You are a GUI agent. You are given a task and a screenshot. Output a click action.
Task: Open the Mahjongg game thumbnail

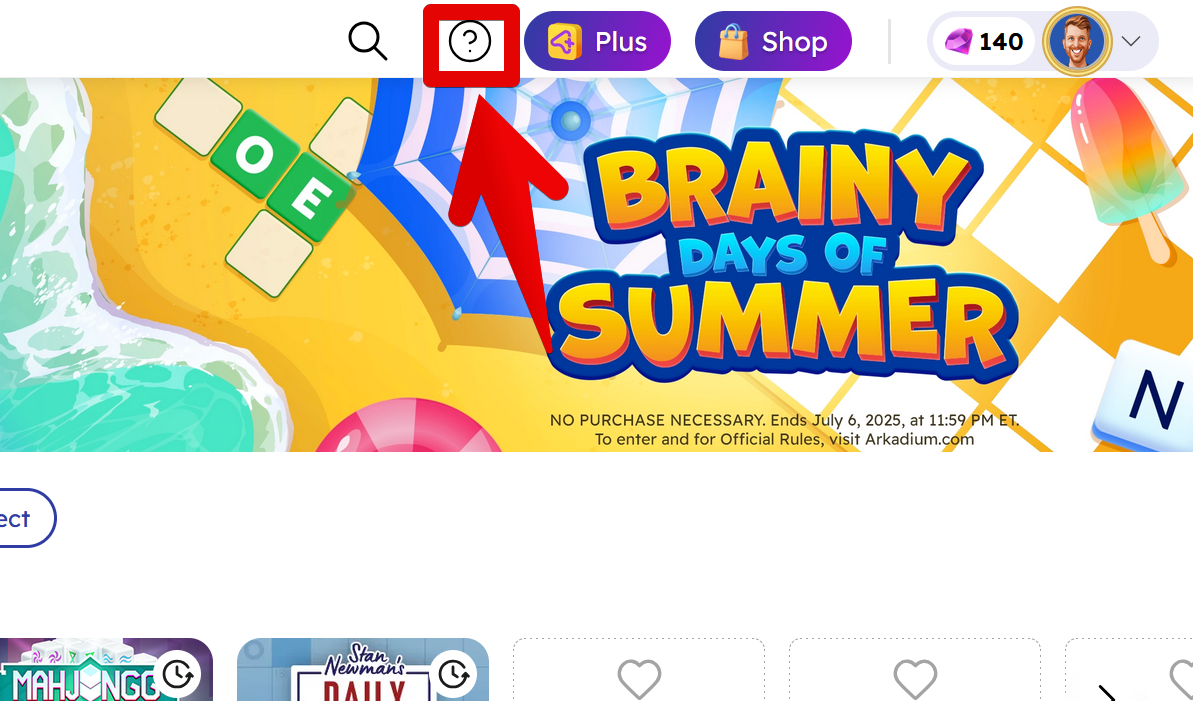coord(107,670)
